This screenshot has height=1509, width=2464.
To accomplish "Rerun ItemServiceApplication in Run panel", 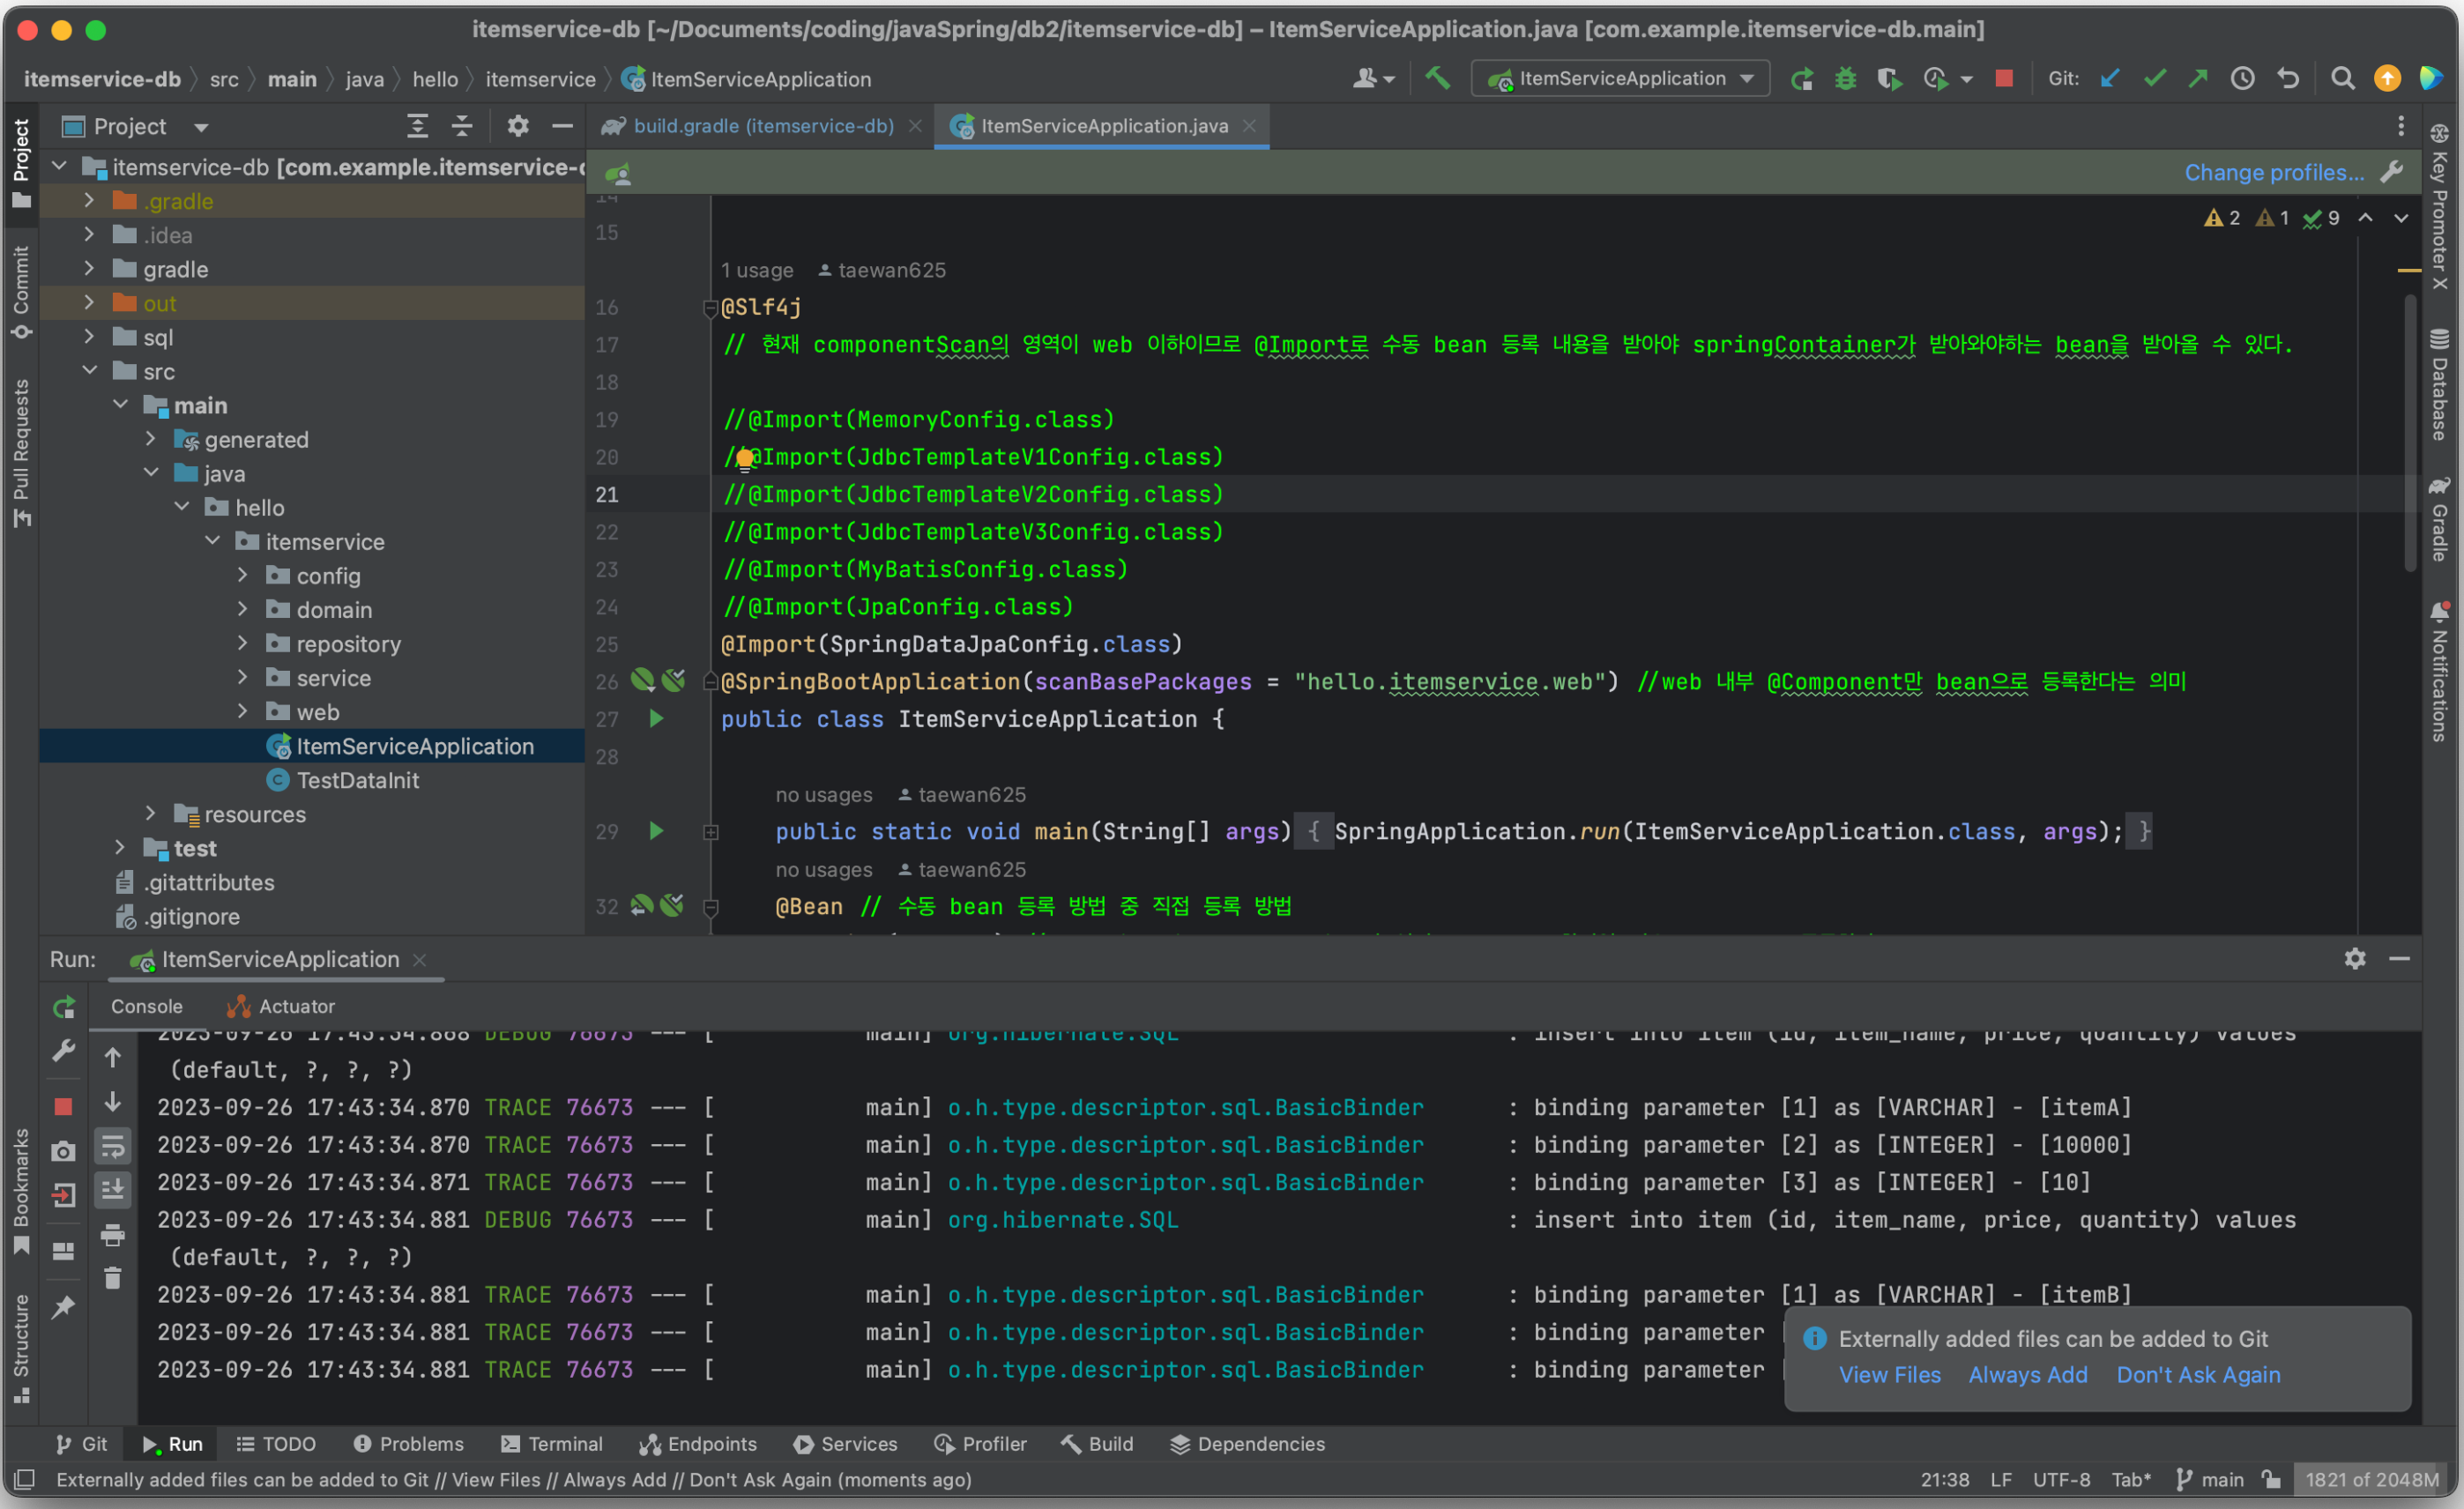I will (x=64, y=1007).
